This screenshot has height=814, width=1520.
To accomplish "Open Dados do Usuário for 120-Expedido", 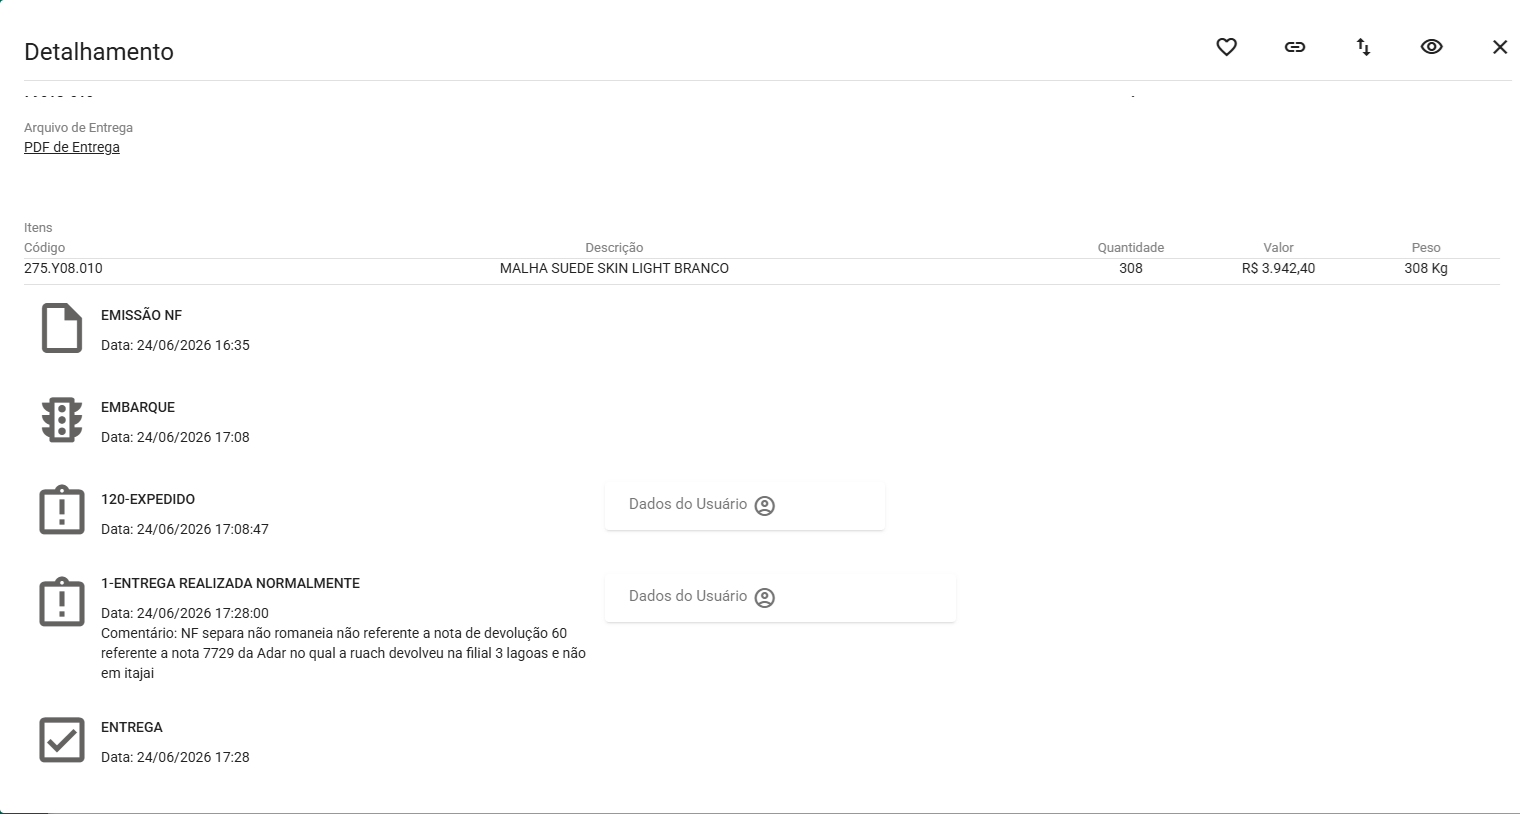I will [x=745, y=505].
